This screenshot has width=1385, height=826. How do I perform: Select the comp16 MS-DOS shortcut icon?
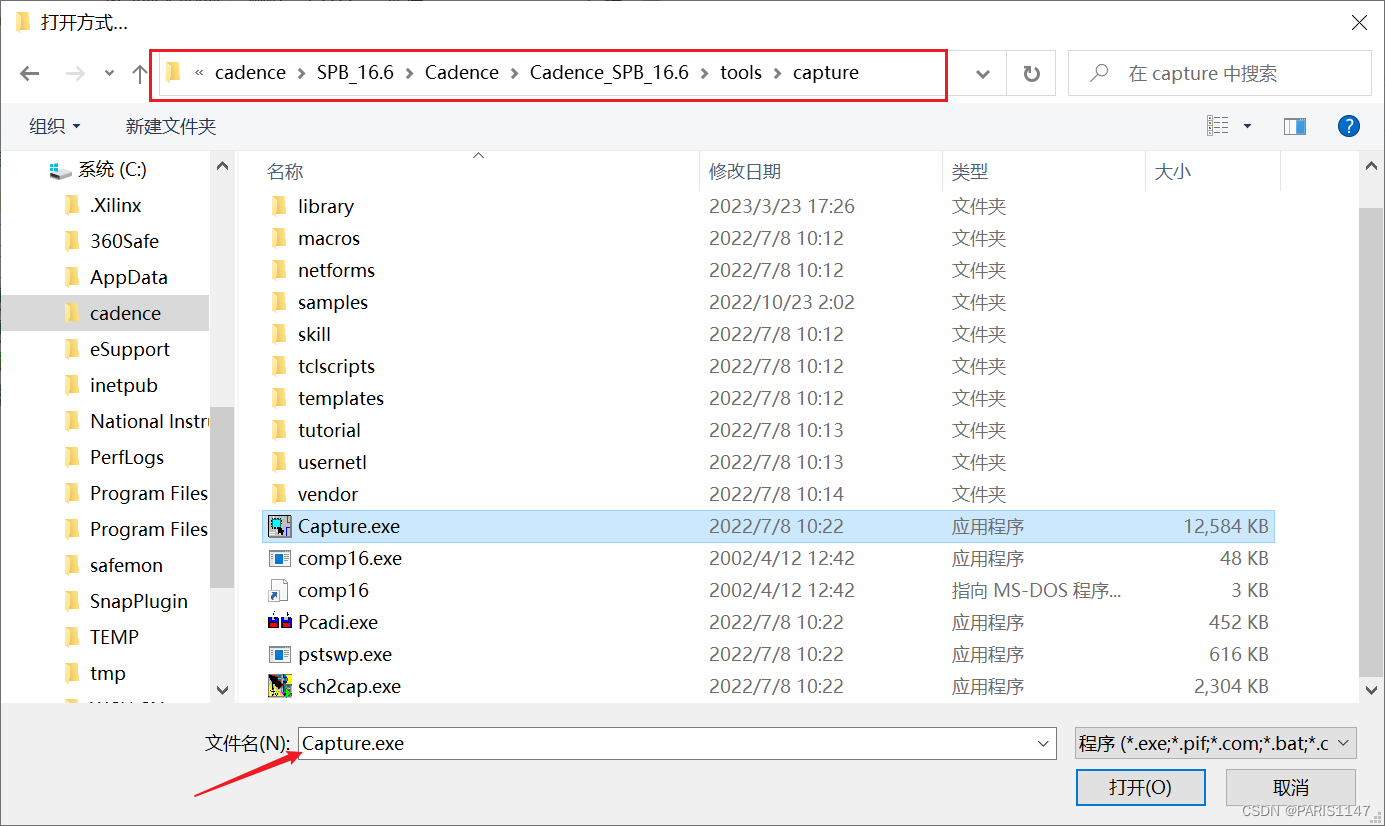pyautogui.click(x=280, y=590)
